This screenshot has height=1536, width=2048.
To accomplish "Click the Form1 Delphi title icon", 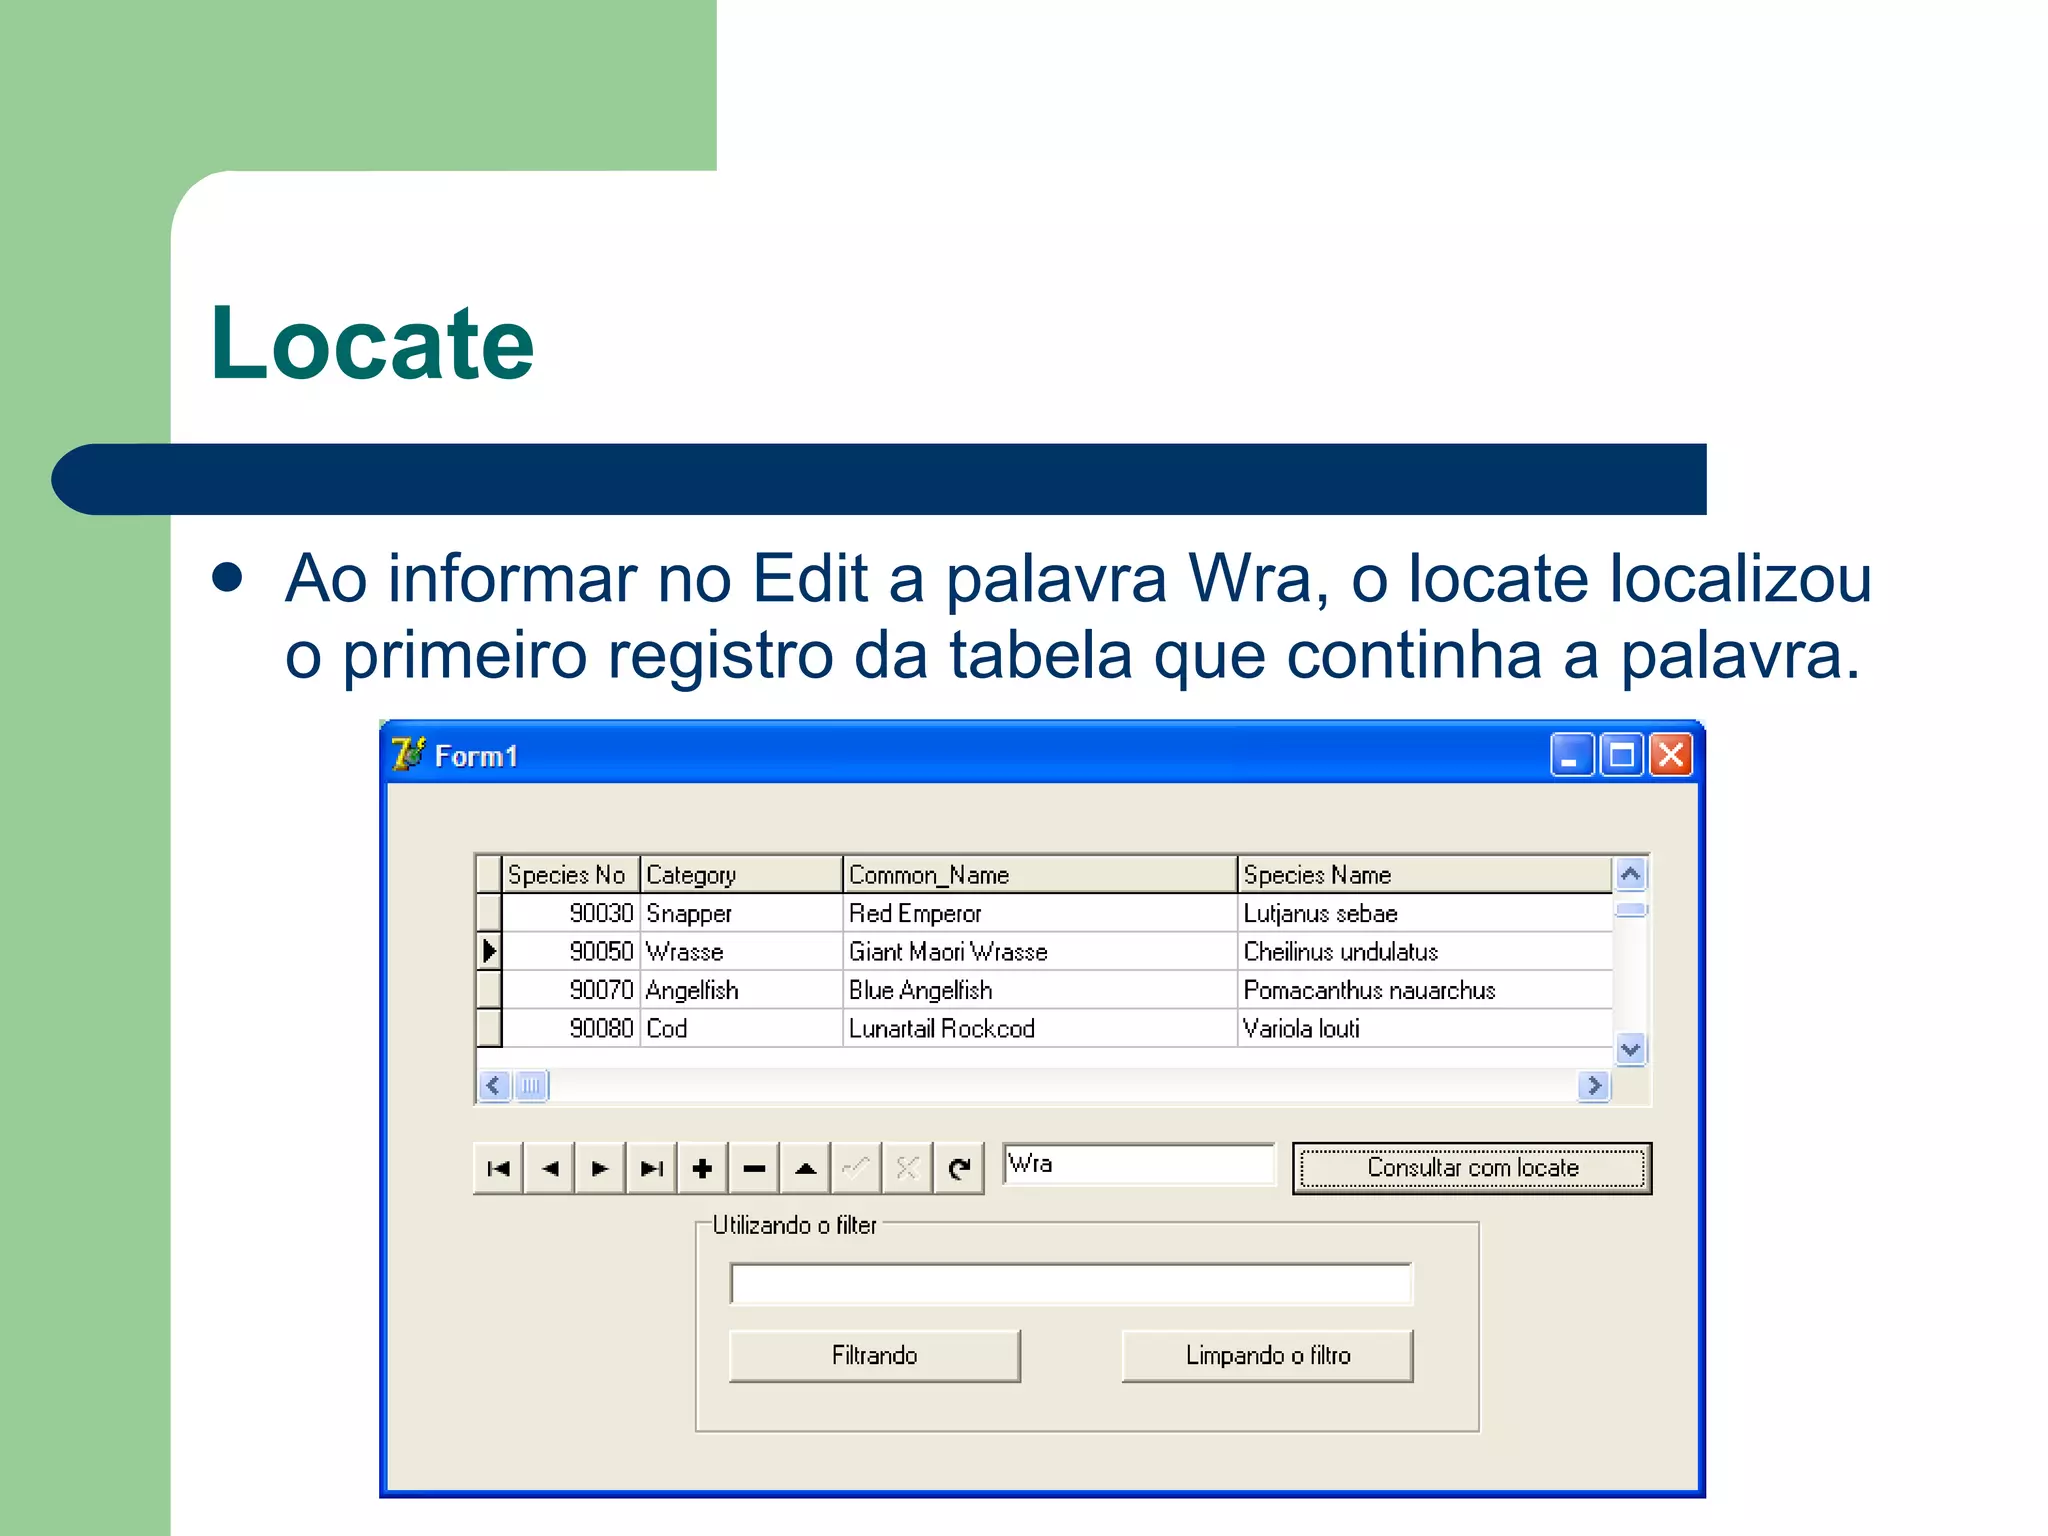I will coord(408,755).
